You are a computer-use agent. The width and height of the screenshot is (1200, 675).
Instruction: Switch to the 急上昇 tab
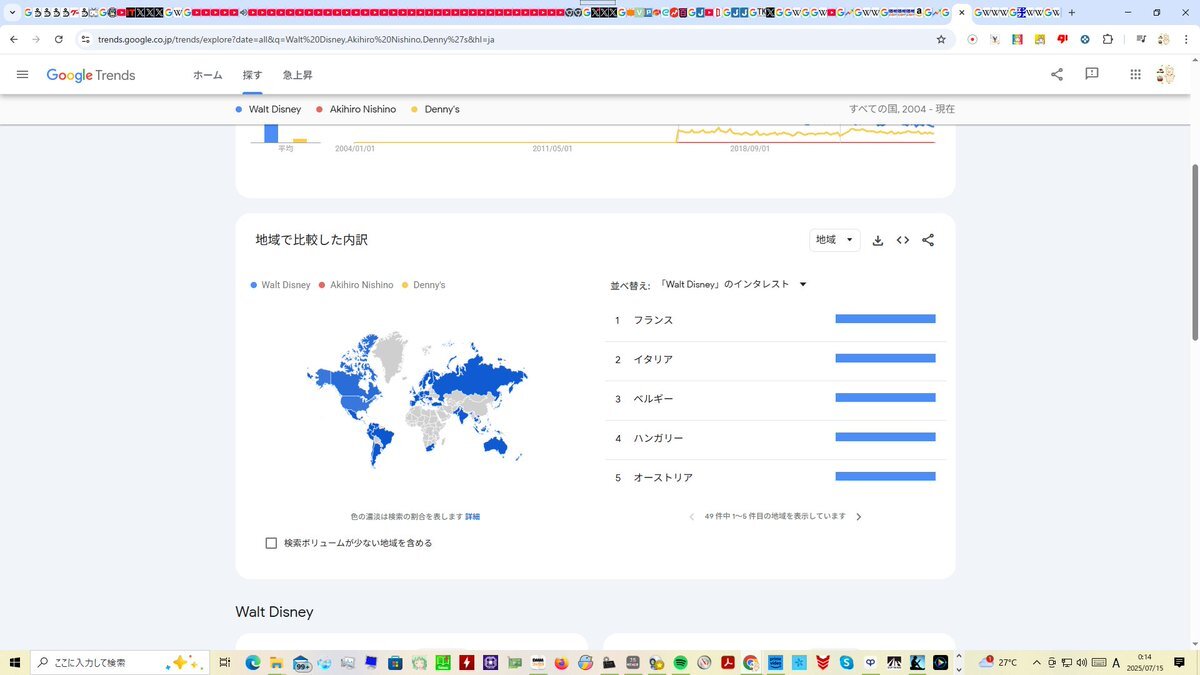click(298, 75)
